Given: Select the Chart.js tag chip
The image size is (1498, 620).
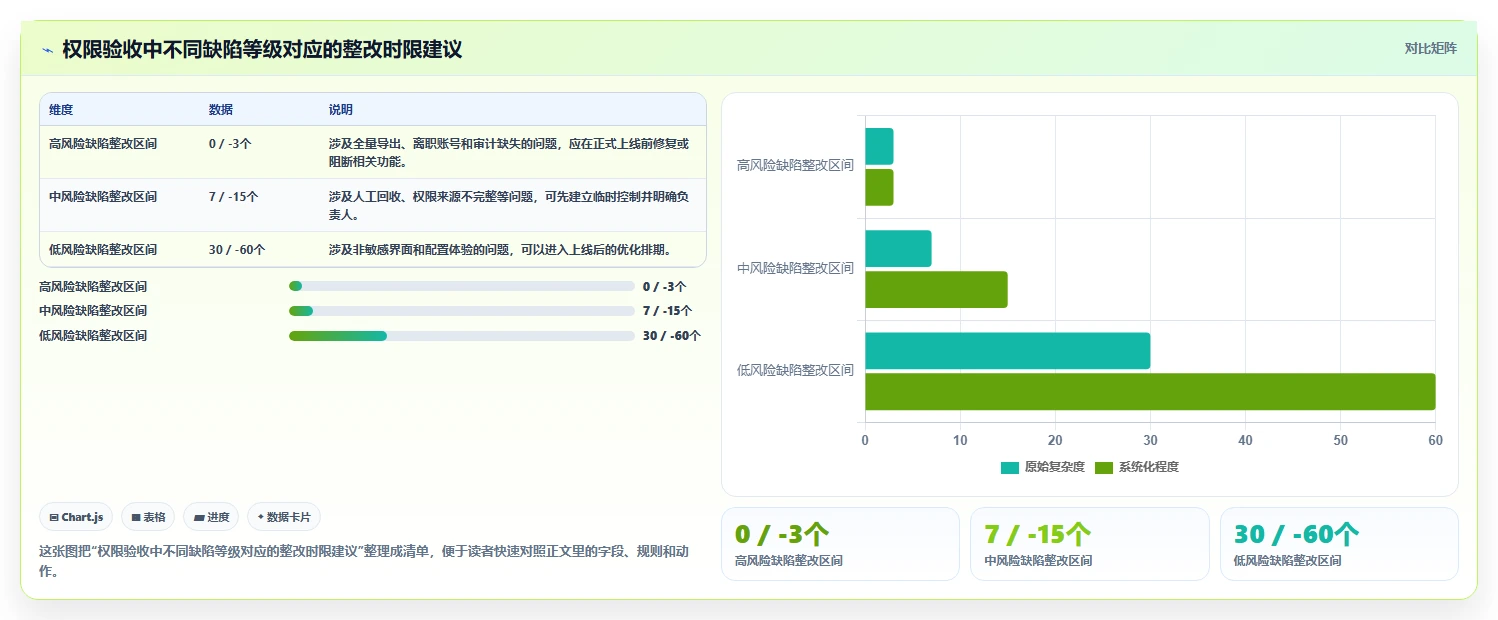Looking at the screenshot, I should (77, 517).
